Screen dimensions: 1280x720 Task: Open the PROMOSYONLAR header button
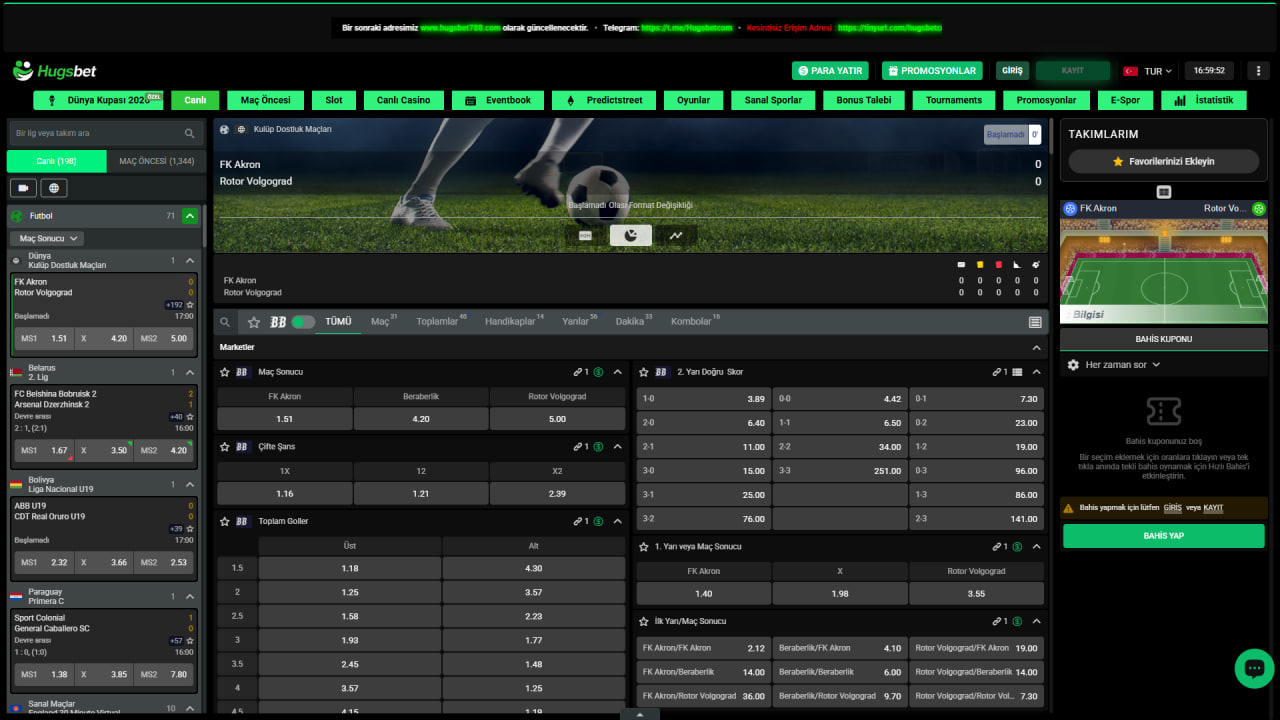coord(932,71)
